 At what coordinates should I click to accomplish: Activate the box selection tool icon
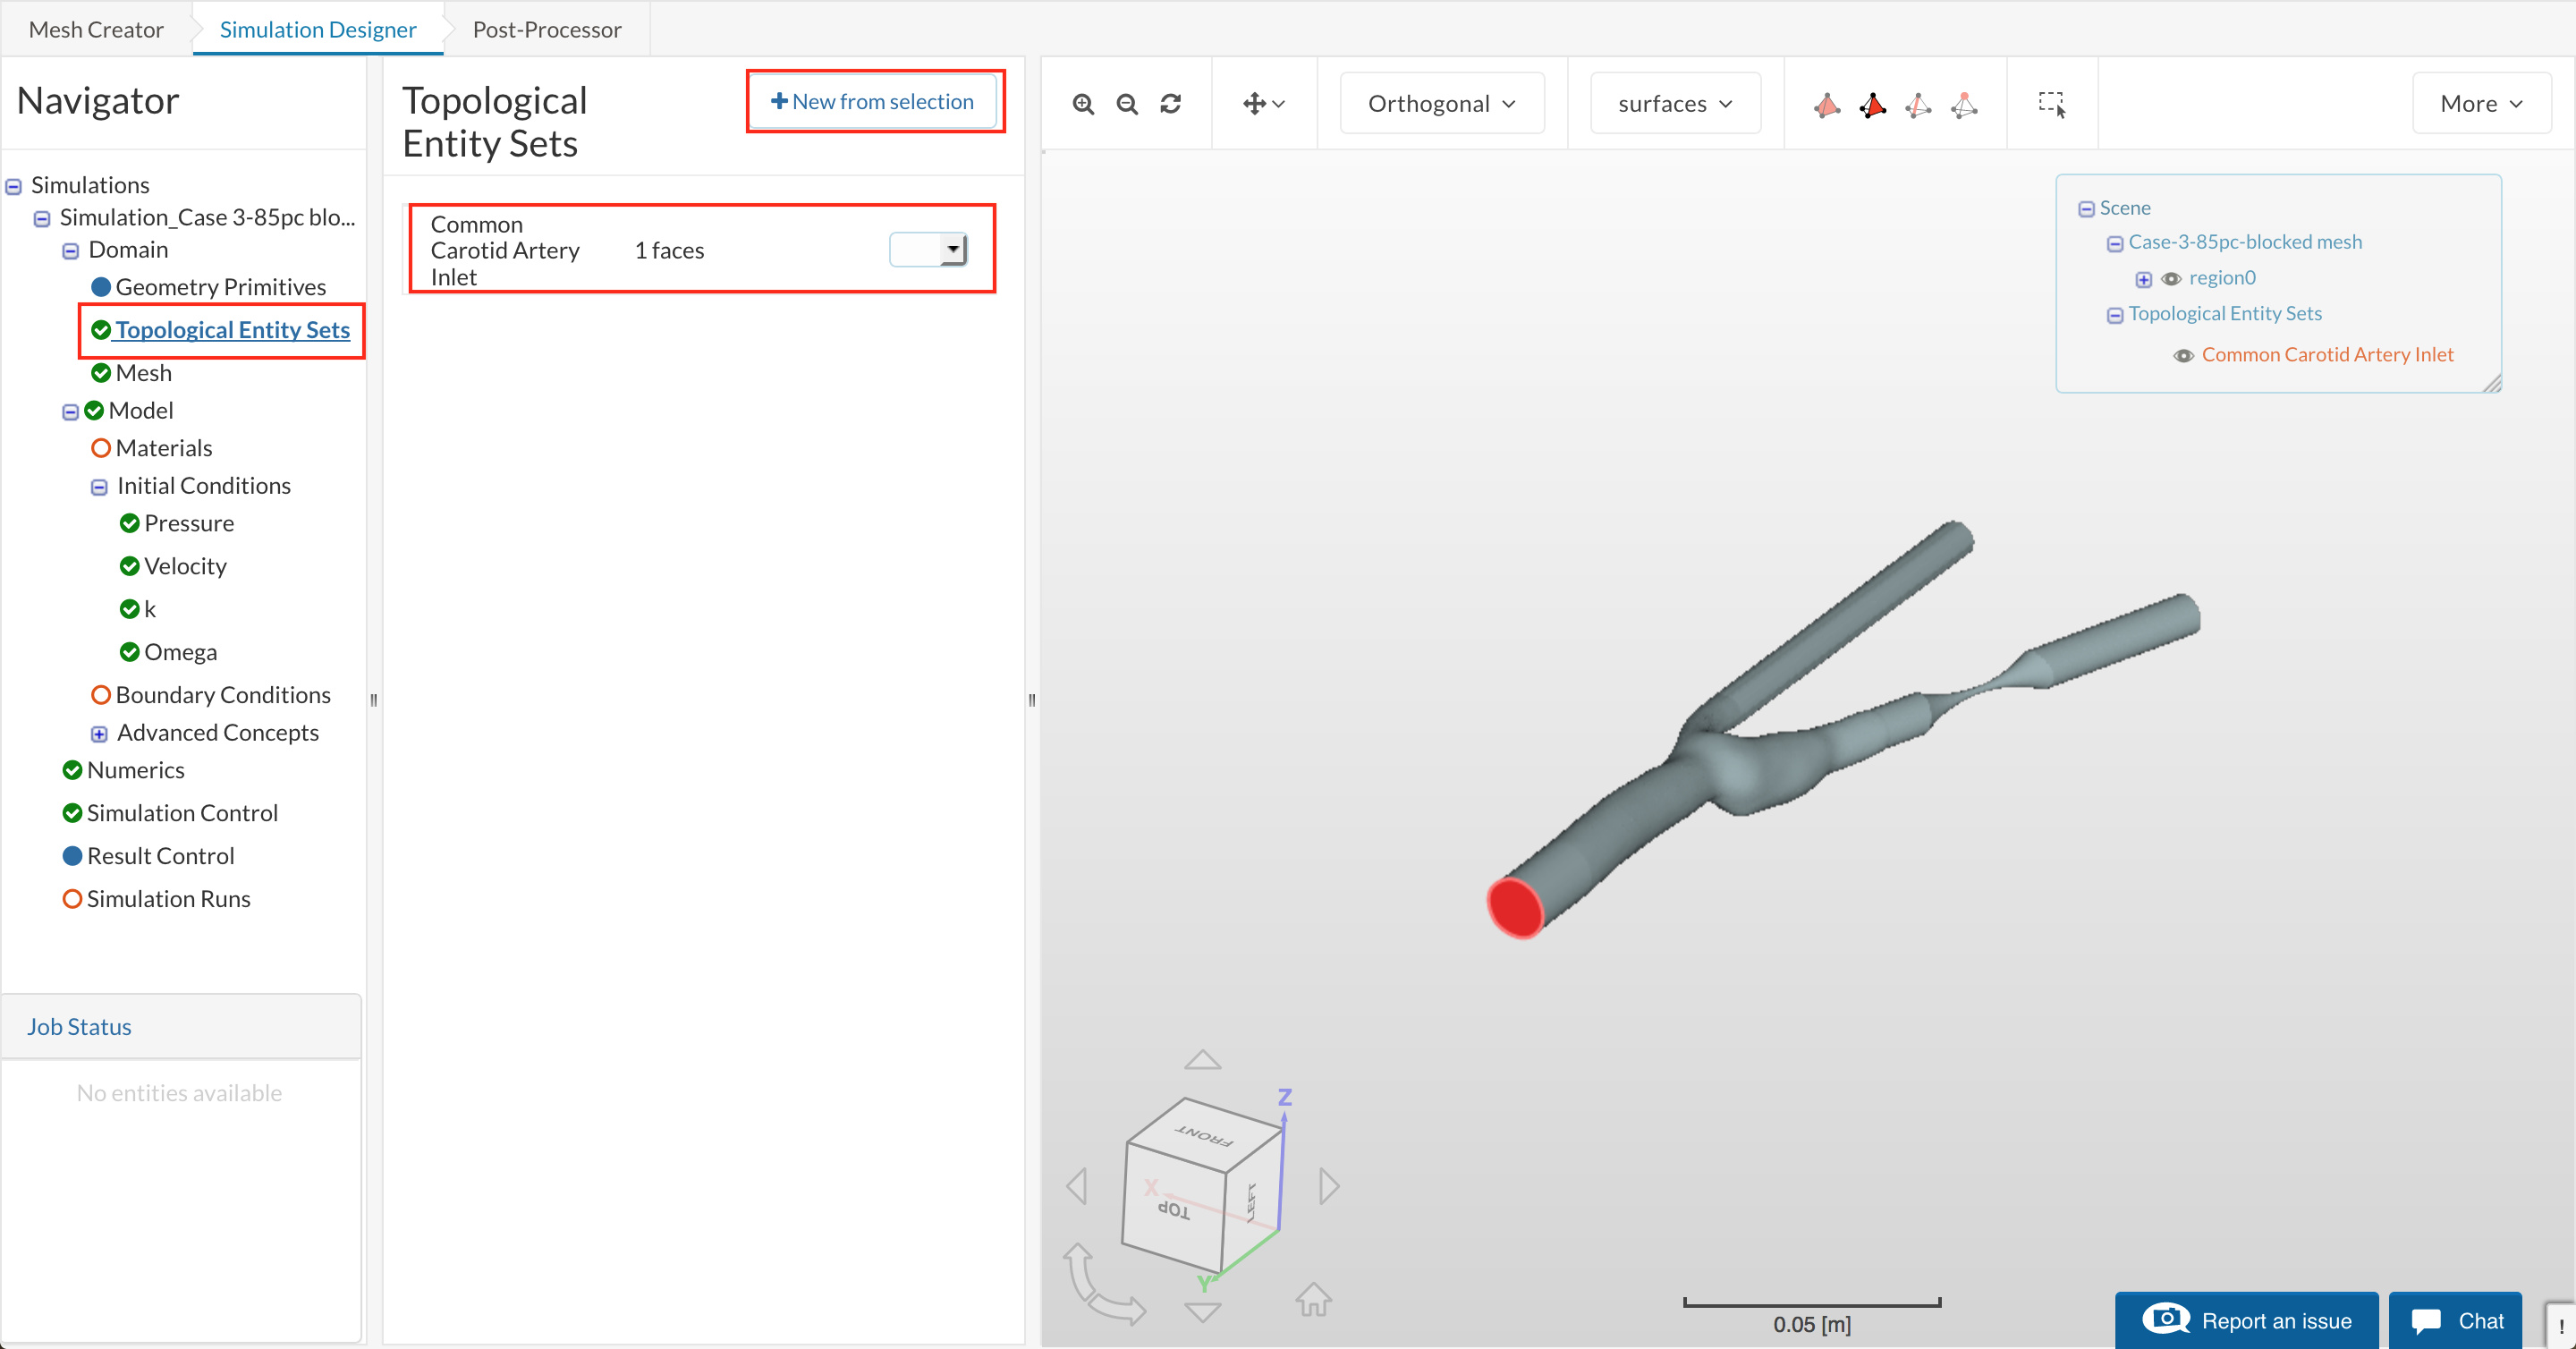tap(2051, 104)
